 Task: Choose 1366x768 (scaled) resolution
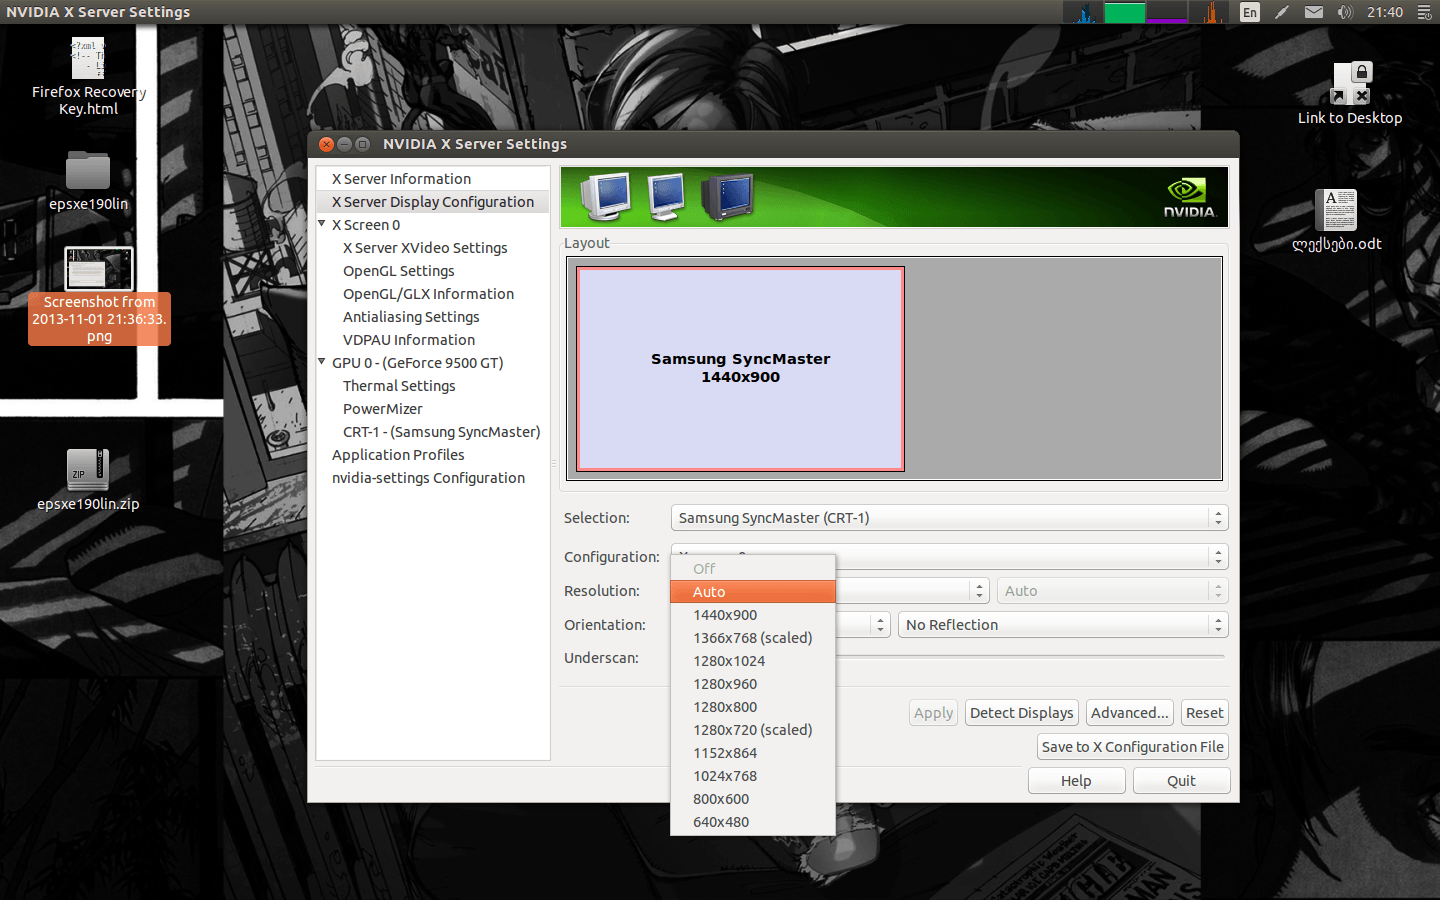click(x=753, y=638)
